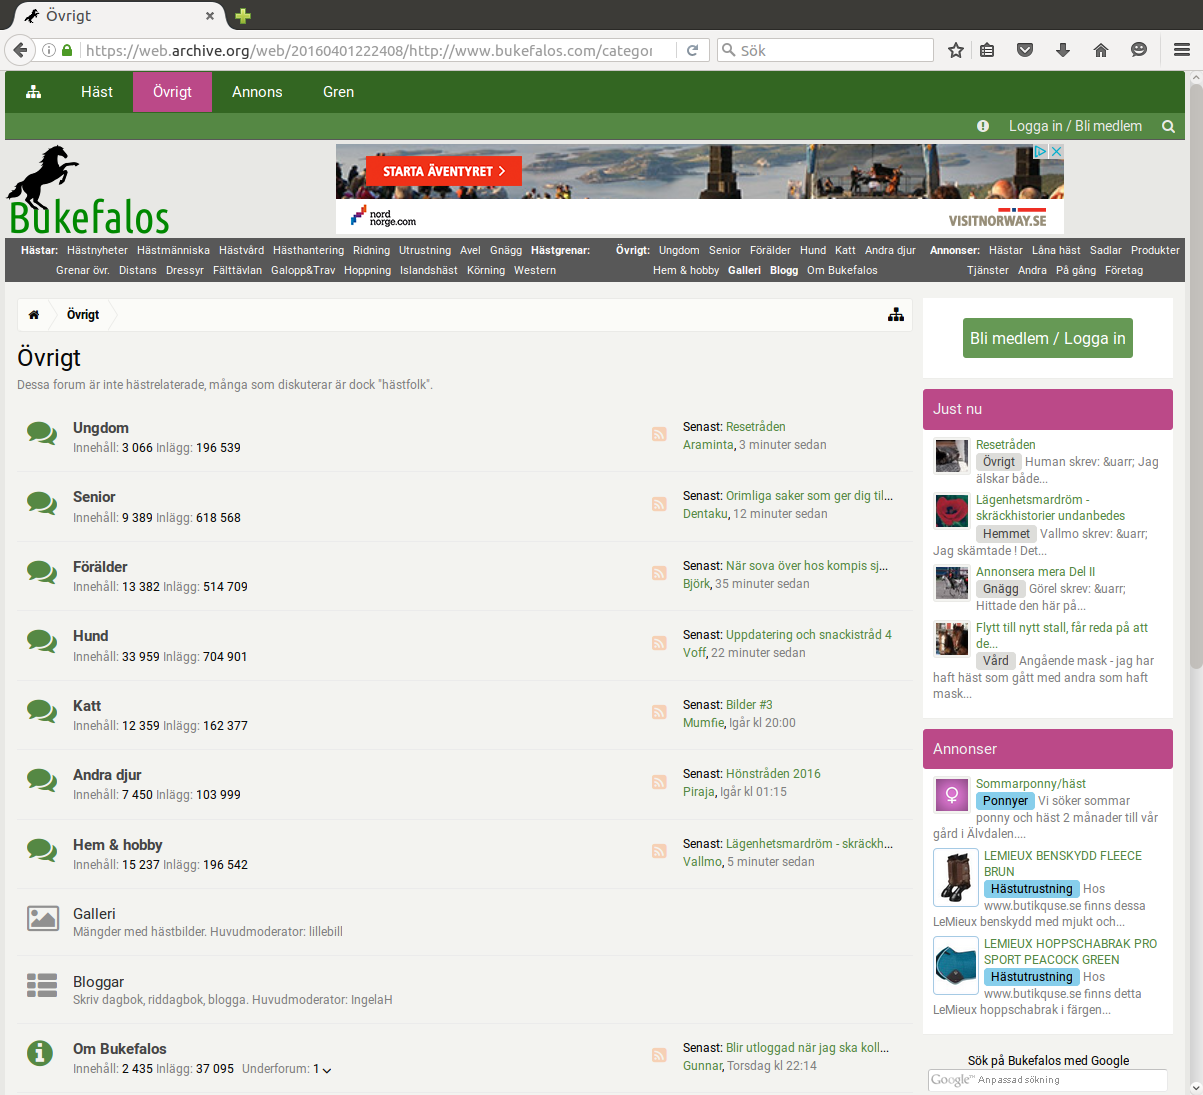Click the Hästutrustning tag under Lemieux Benskydd
The height and width of the screenshot is (1095, 1203).
pyautogui.click(x=1031, y=889)
